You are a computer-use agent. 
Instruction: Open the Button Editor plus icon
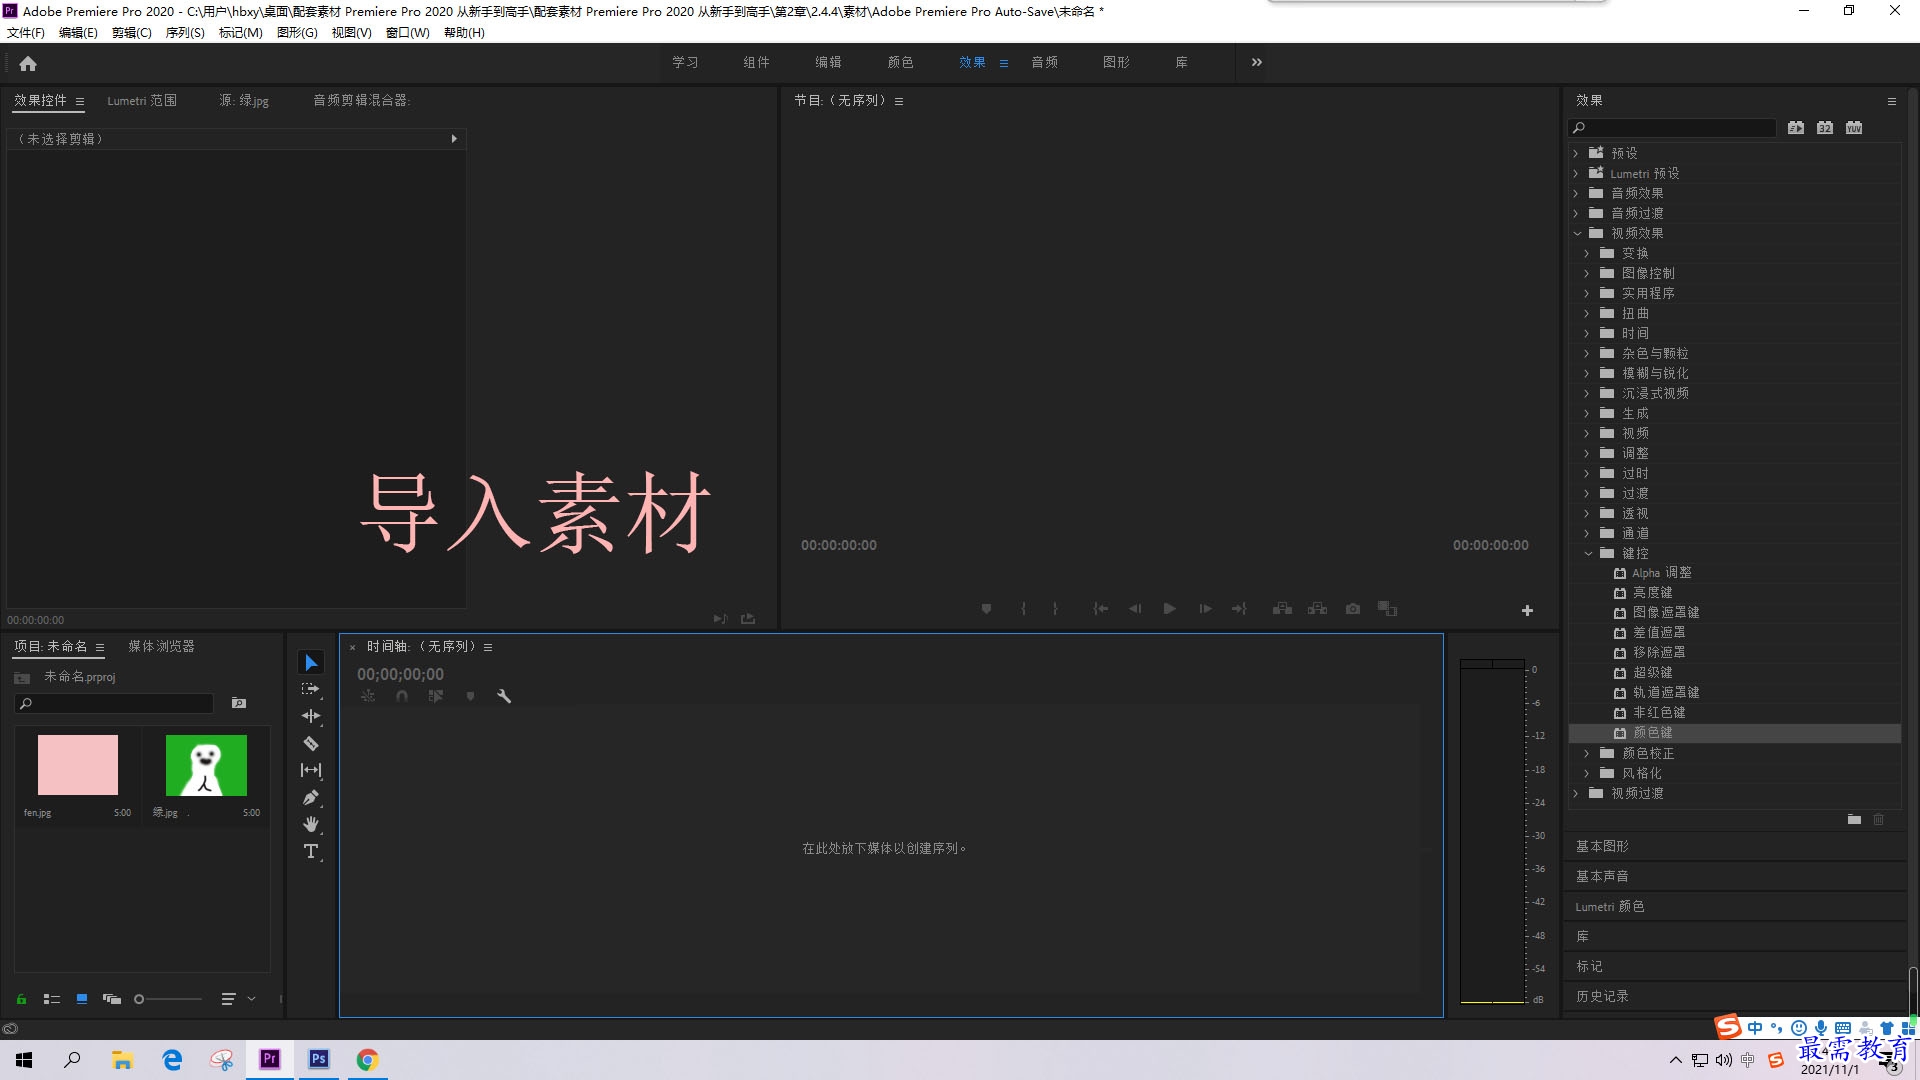click(x=1527, y=610)
